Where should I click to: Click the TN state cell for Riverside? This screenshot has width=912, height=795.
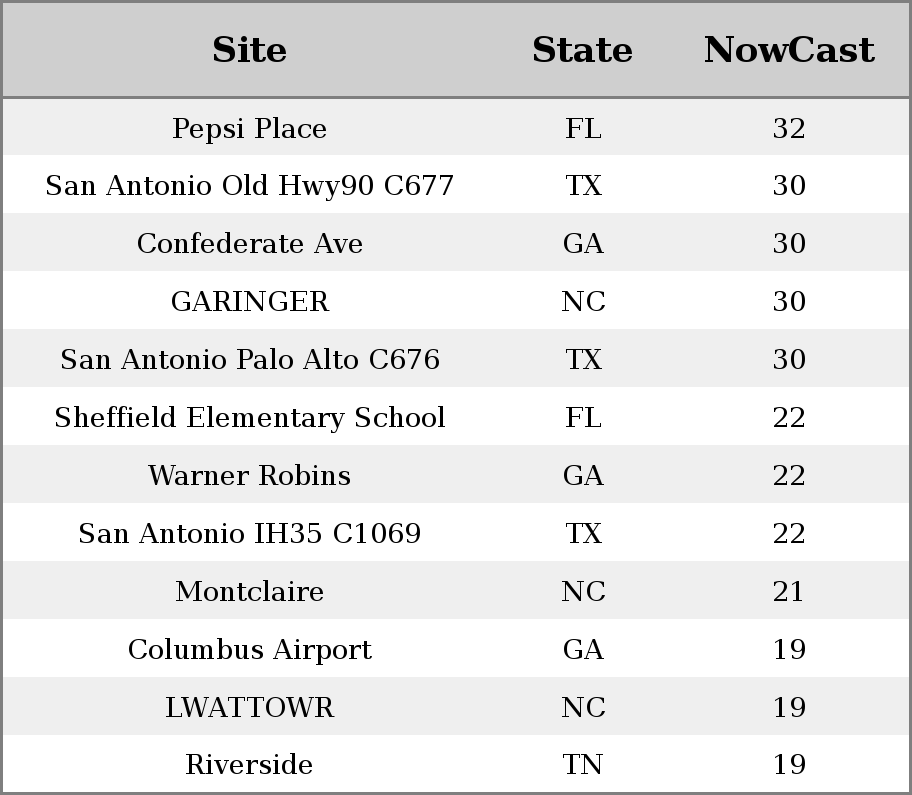coord(583,764)
